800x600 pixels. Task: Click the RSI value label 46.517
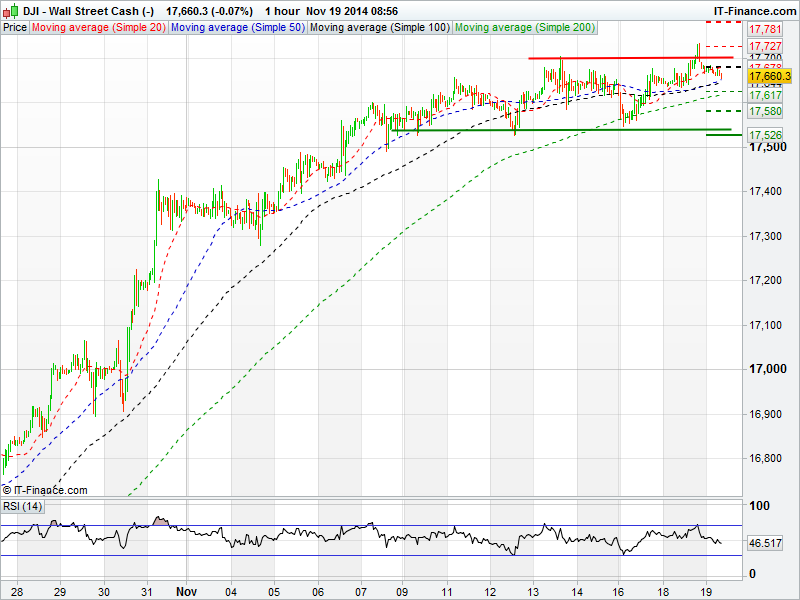pos(764,543)
